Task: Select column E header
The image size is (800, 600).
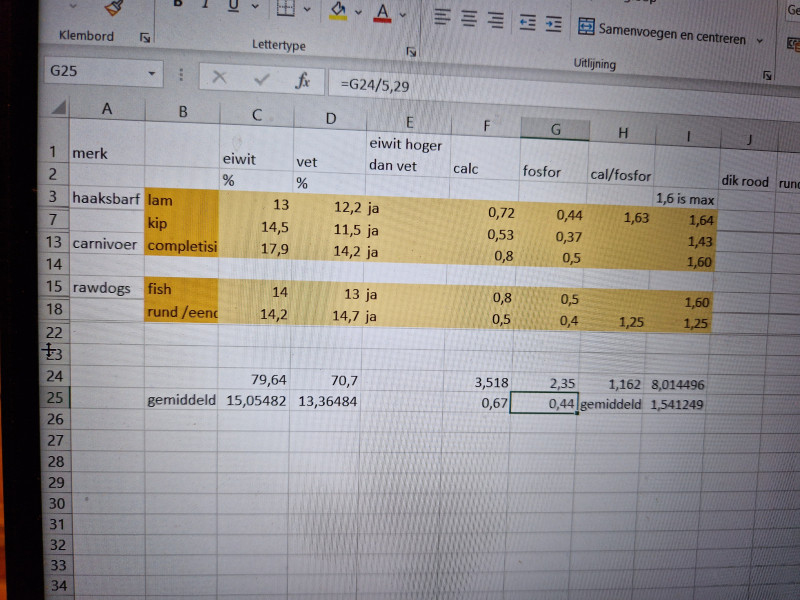Action: [x=409, y=121]
